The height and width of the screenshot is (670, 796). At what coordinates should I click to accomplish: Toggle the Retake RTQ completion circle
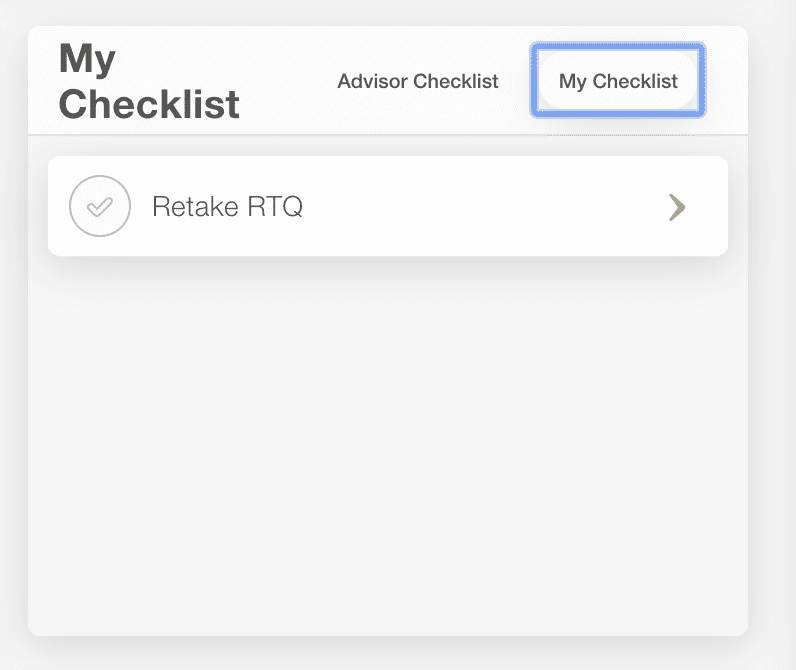click(x=100, y=206)
